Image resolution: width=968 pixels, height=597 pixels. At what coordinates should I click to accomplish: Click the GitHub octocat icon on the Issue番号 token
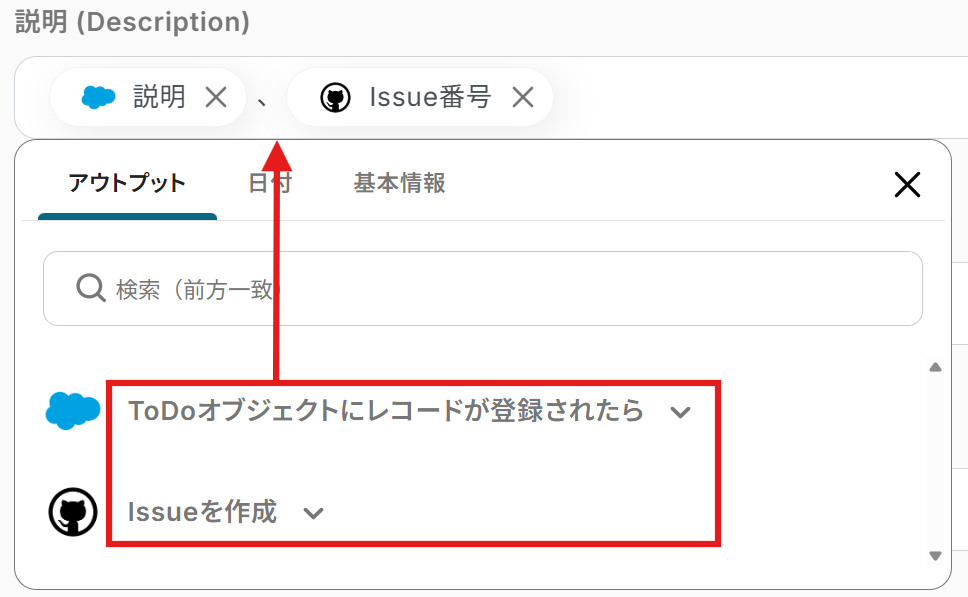pyautogui.click(x=335, y=96)
